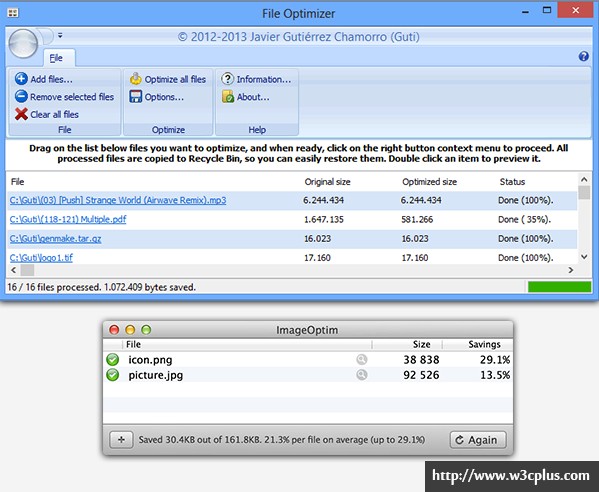Open the (118-121) Multiple.pdf link

click(x=68, y=219)
